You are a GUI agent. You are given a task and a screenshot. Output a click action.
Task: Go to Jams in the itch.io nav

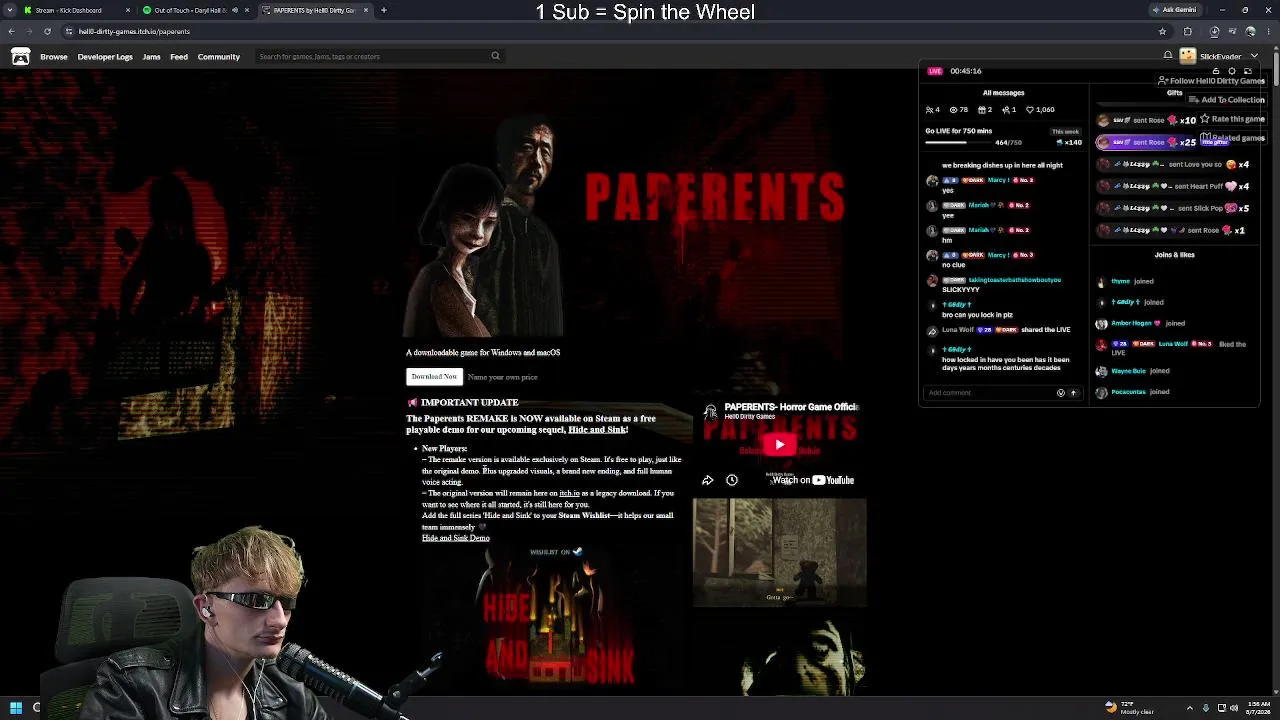point(151,57)
